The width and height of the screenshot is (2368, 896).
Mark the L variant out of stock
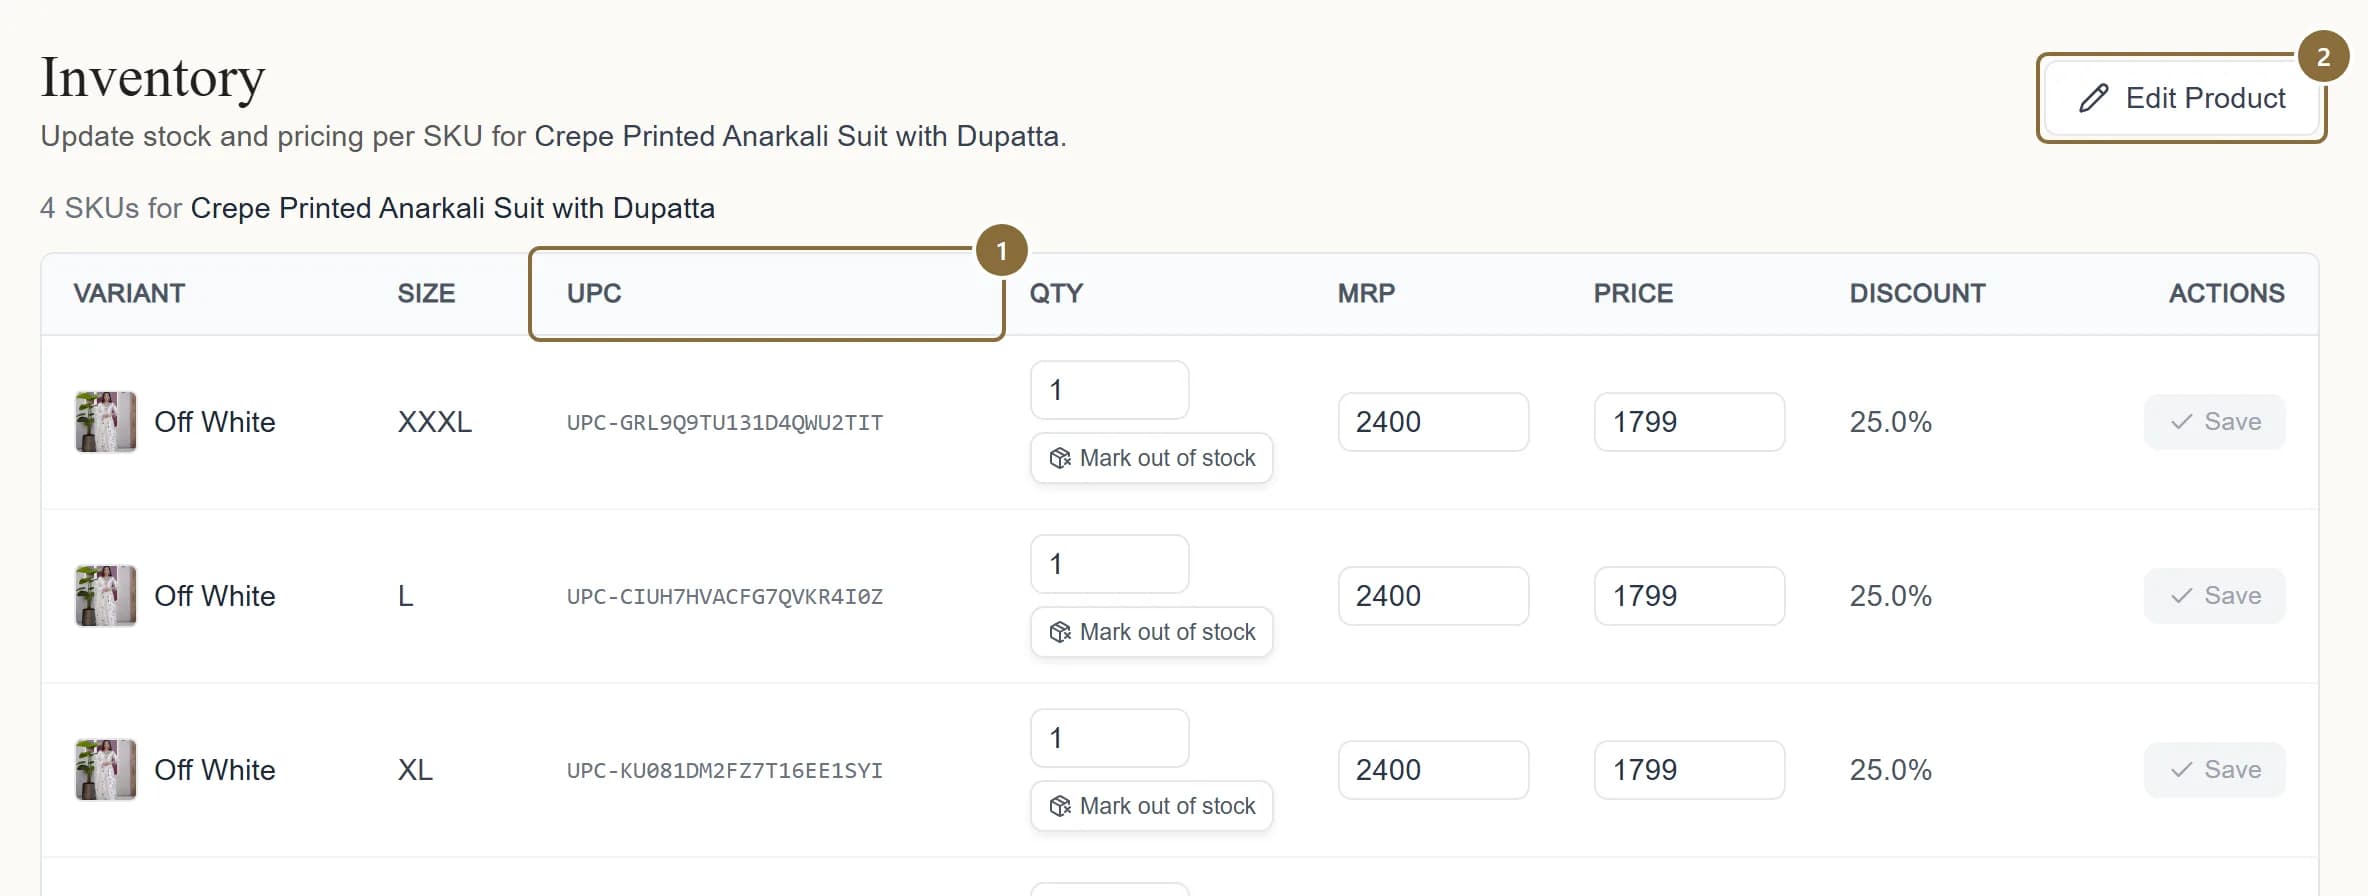[x=1152, y=632]
